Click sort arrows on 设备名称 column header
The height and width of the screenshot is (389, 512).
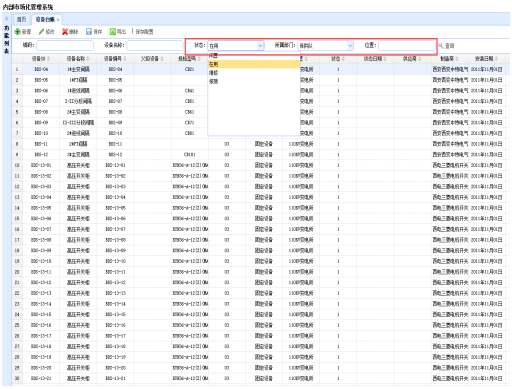tap(88, 59)
